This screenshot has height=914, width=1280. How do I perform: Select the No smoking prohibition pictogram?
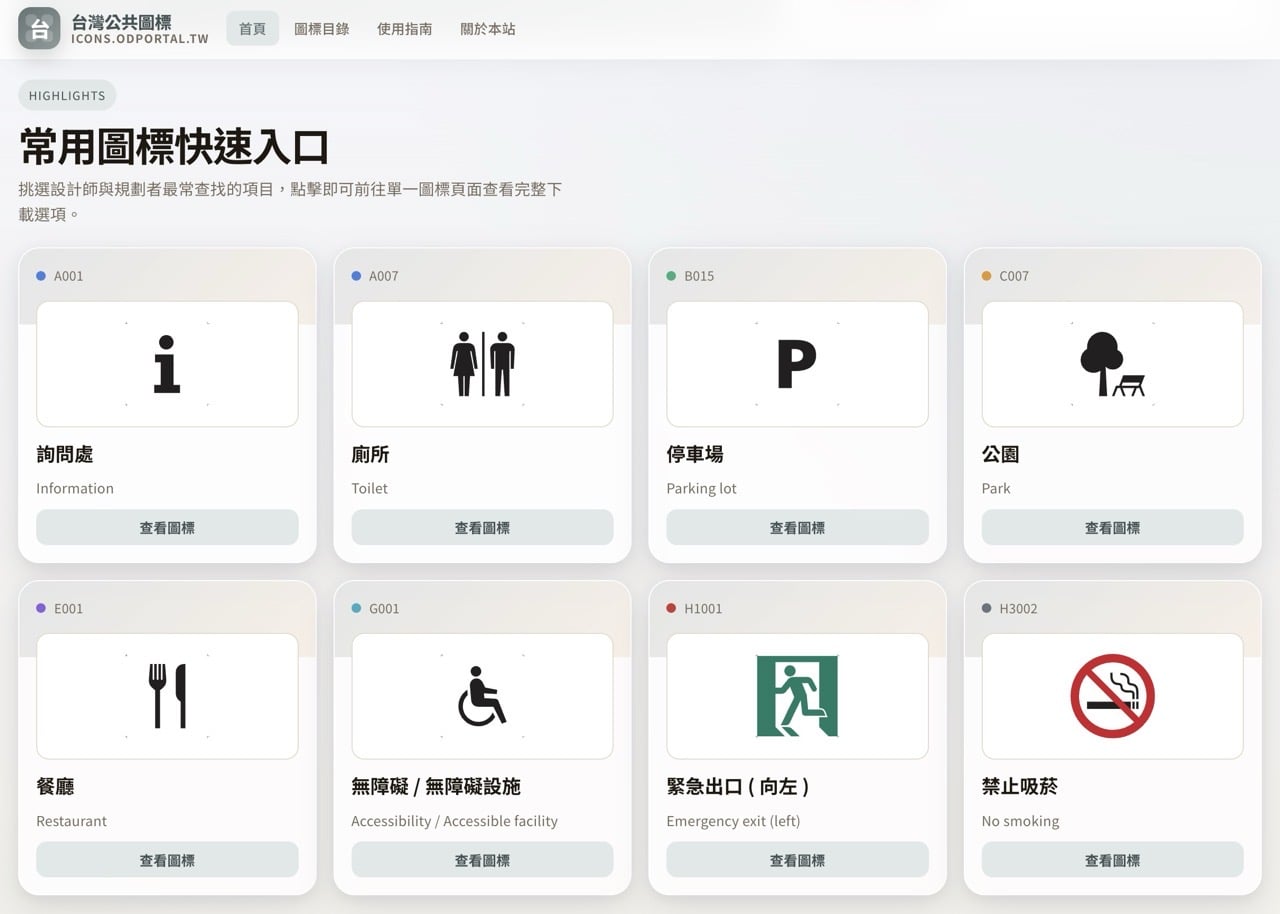coord(1112,695)
